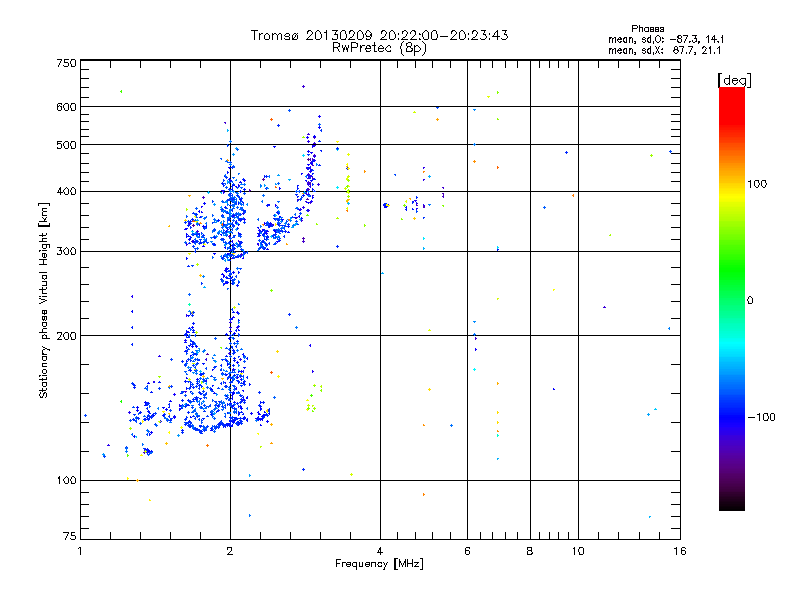Screen dimensions: 800x600
Task: Click the y-axis '600' tick label
Action: point(66,107)
